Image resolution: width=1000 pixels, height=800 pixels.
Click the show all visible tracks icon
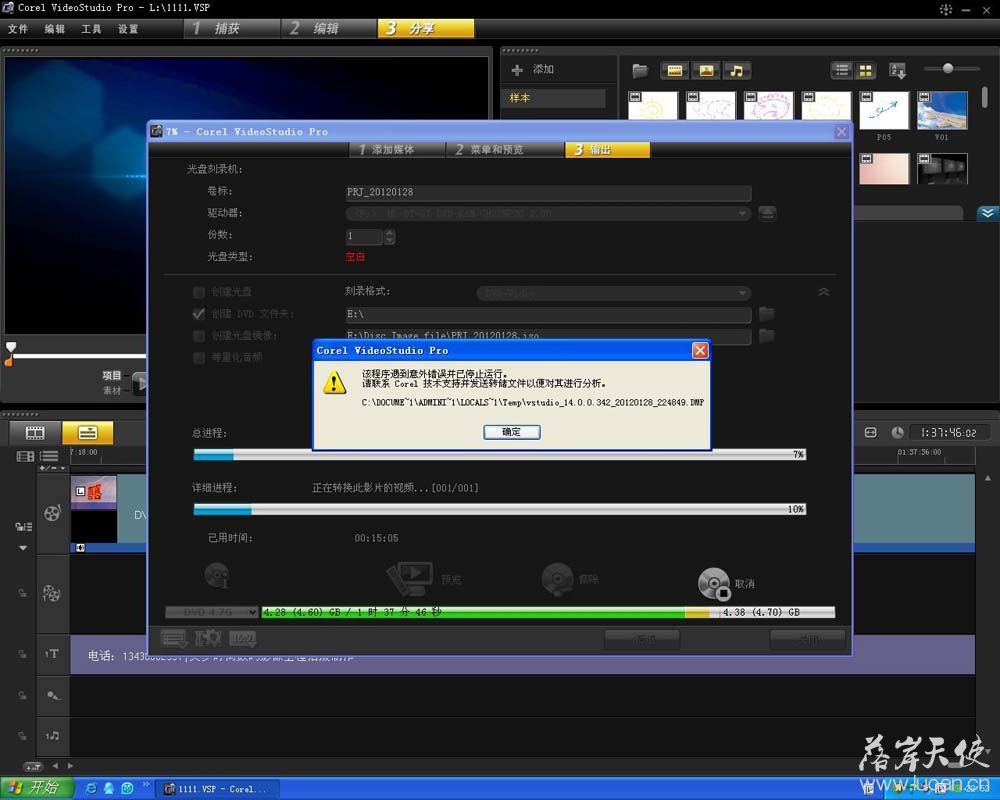coord(25,456)
